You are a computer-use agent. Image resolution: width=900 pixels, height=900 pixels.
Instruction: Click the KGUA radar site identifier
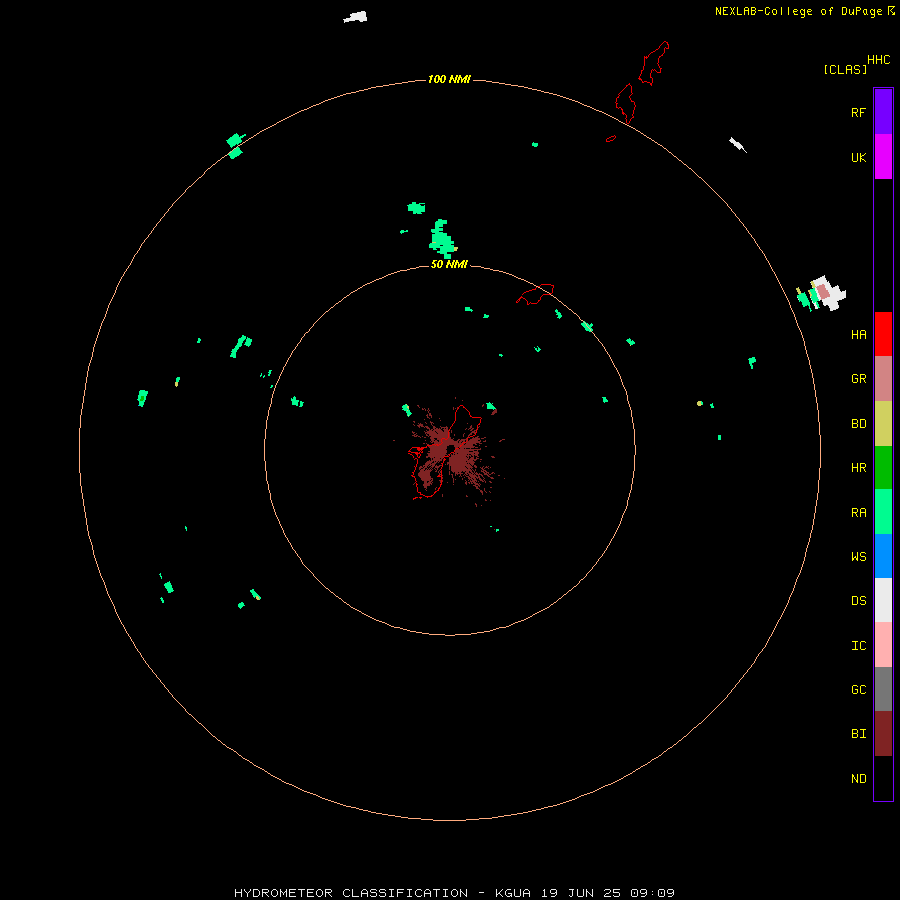(x=513, y=893)
